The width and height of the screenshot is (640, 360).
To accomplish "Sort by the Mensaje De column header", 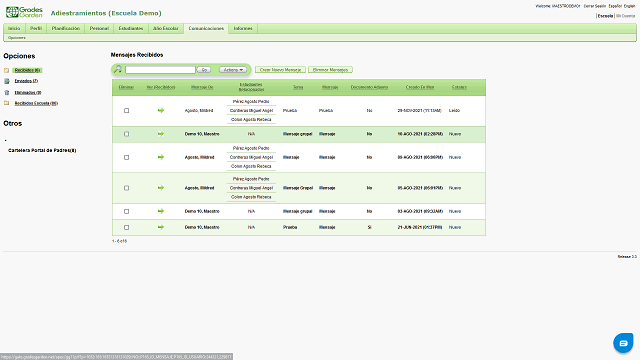I will pyautogui.click(x=202, y=87).
